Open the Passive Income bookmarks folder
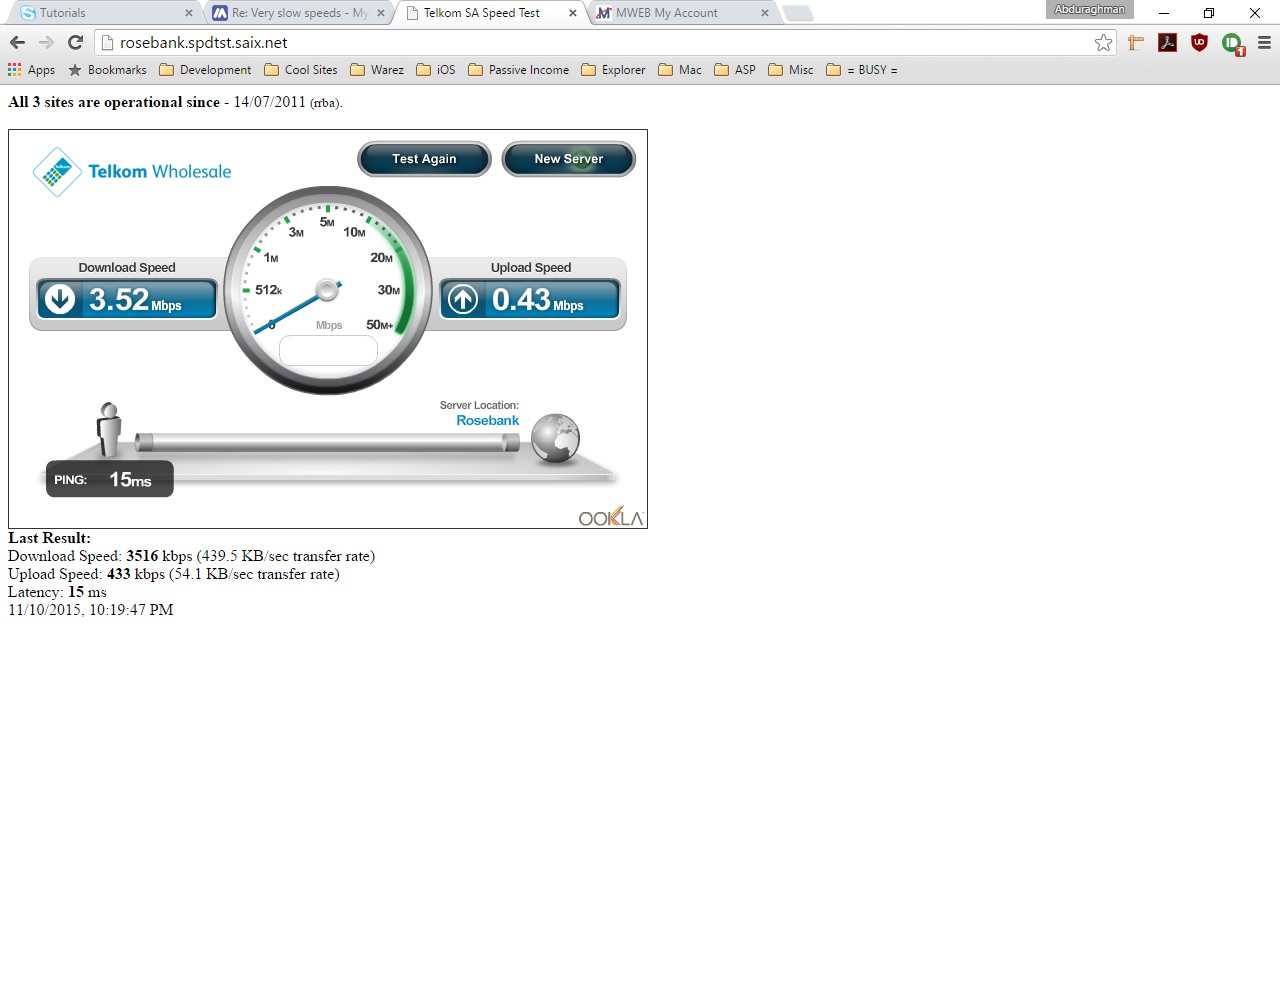Viewport: 1280px width, 984px height. tap(518, 70)
